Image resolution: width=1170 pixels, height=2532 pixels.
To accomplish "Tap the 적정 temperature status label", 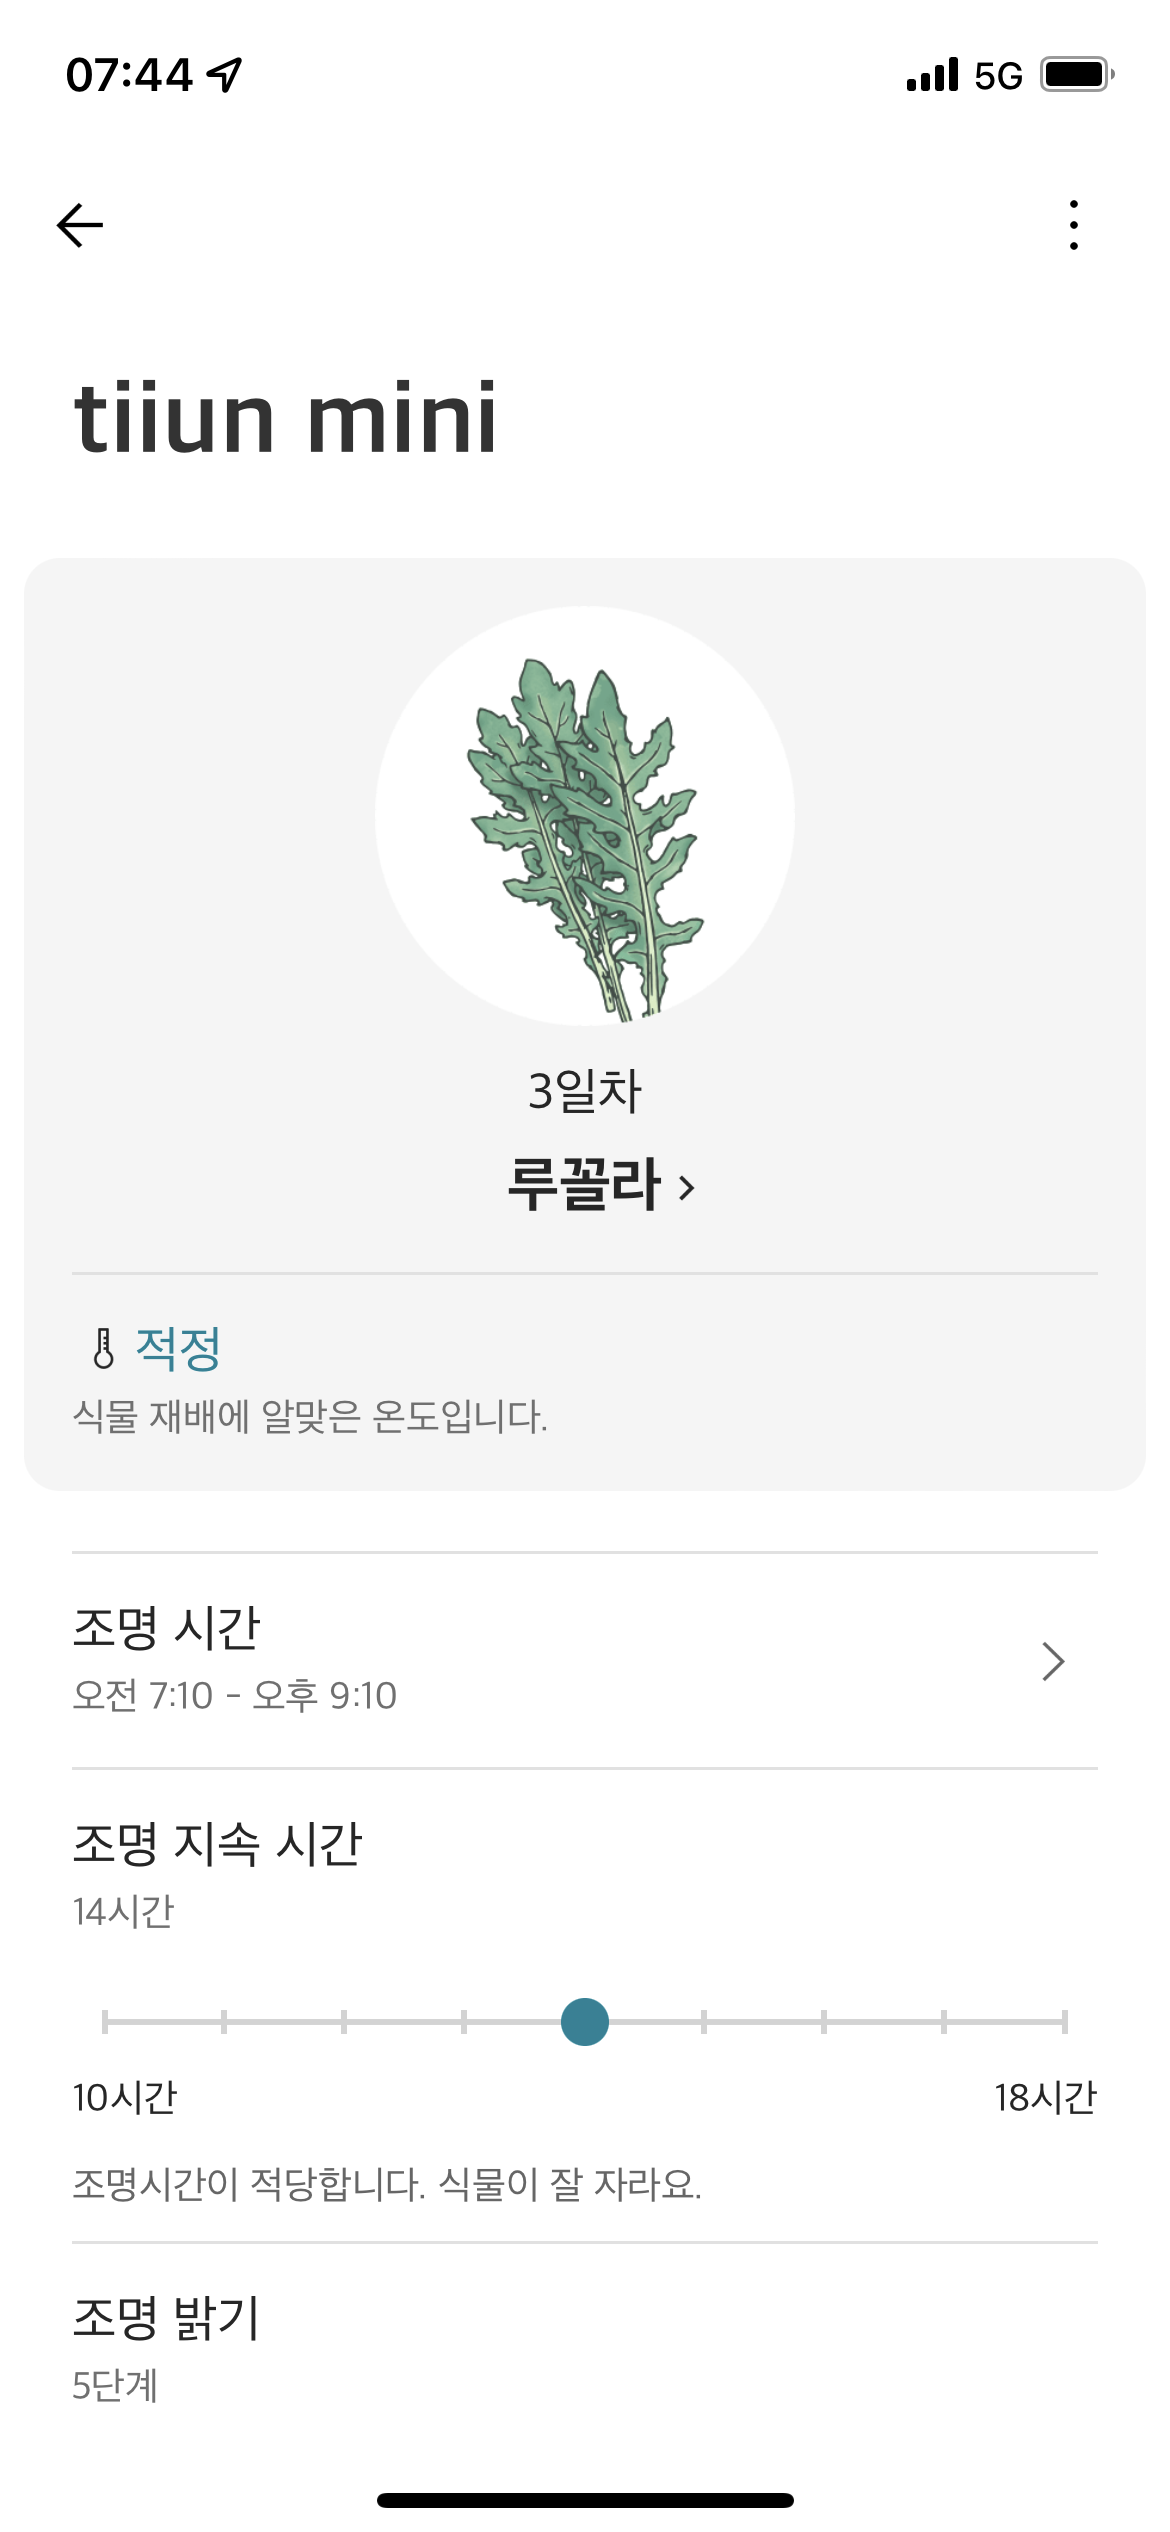I will pyautogui.click(x=178, y=1348).
